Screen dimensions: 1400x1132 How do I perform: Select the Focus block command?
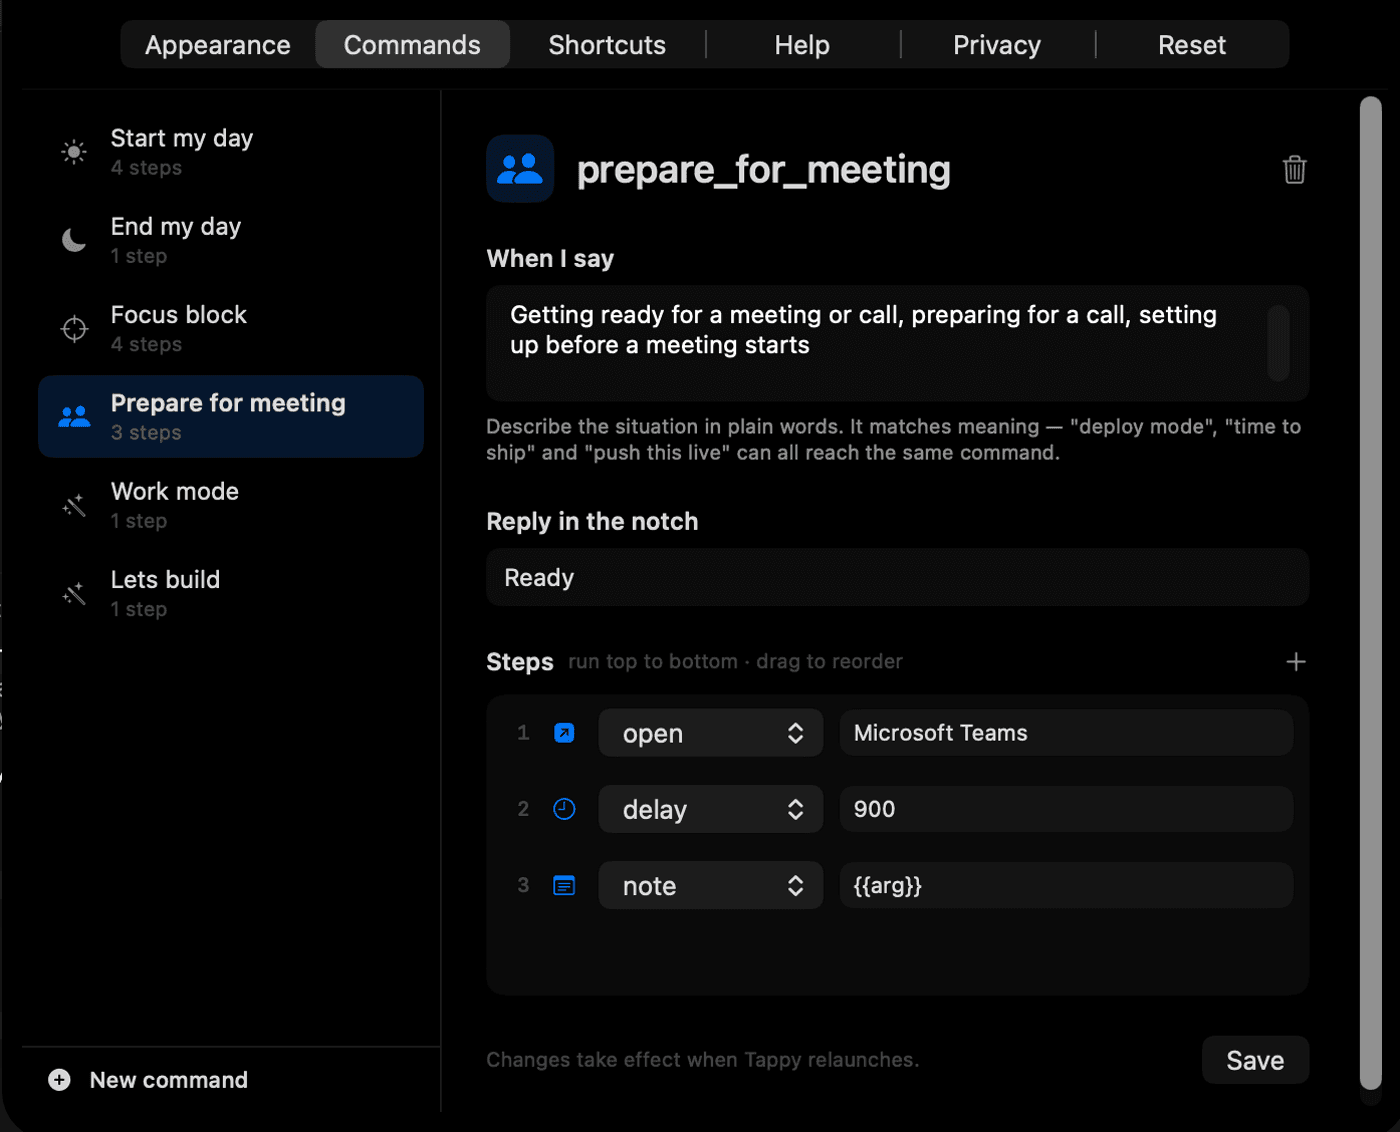[x=231, y=328]
